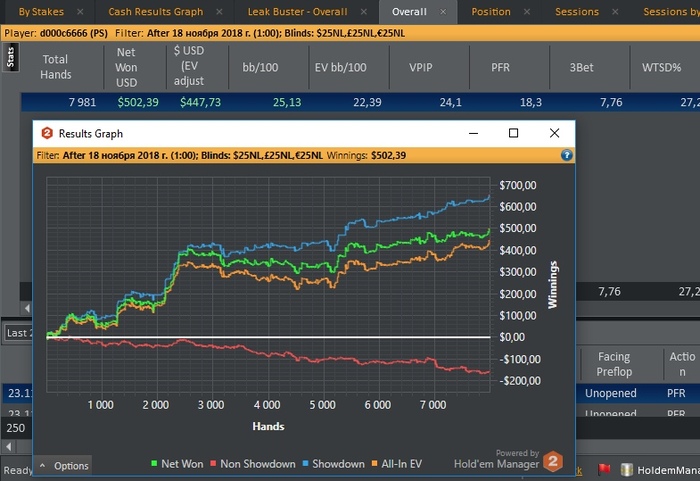Click the Results Graph filter bar text

point(221,155)
